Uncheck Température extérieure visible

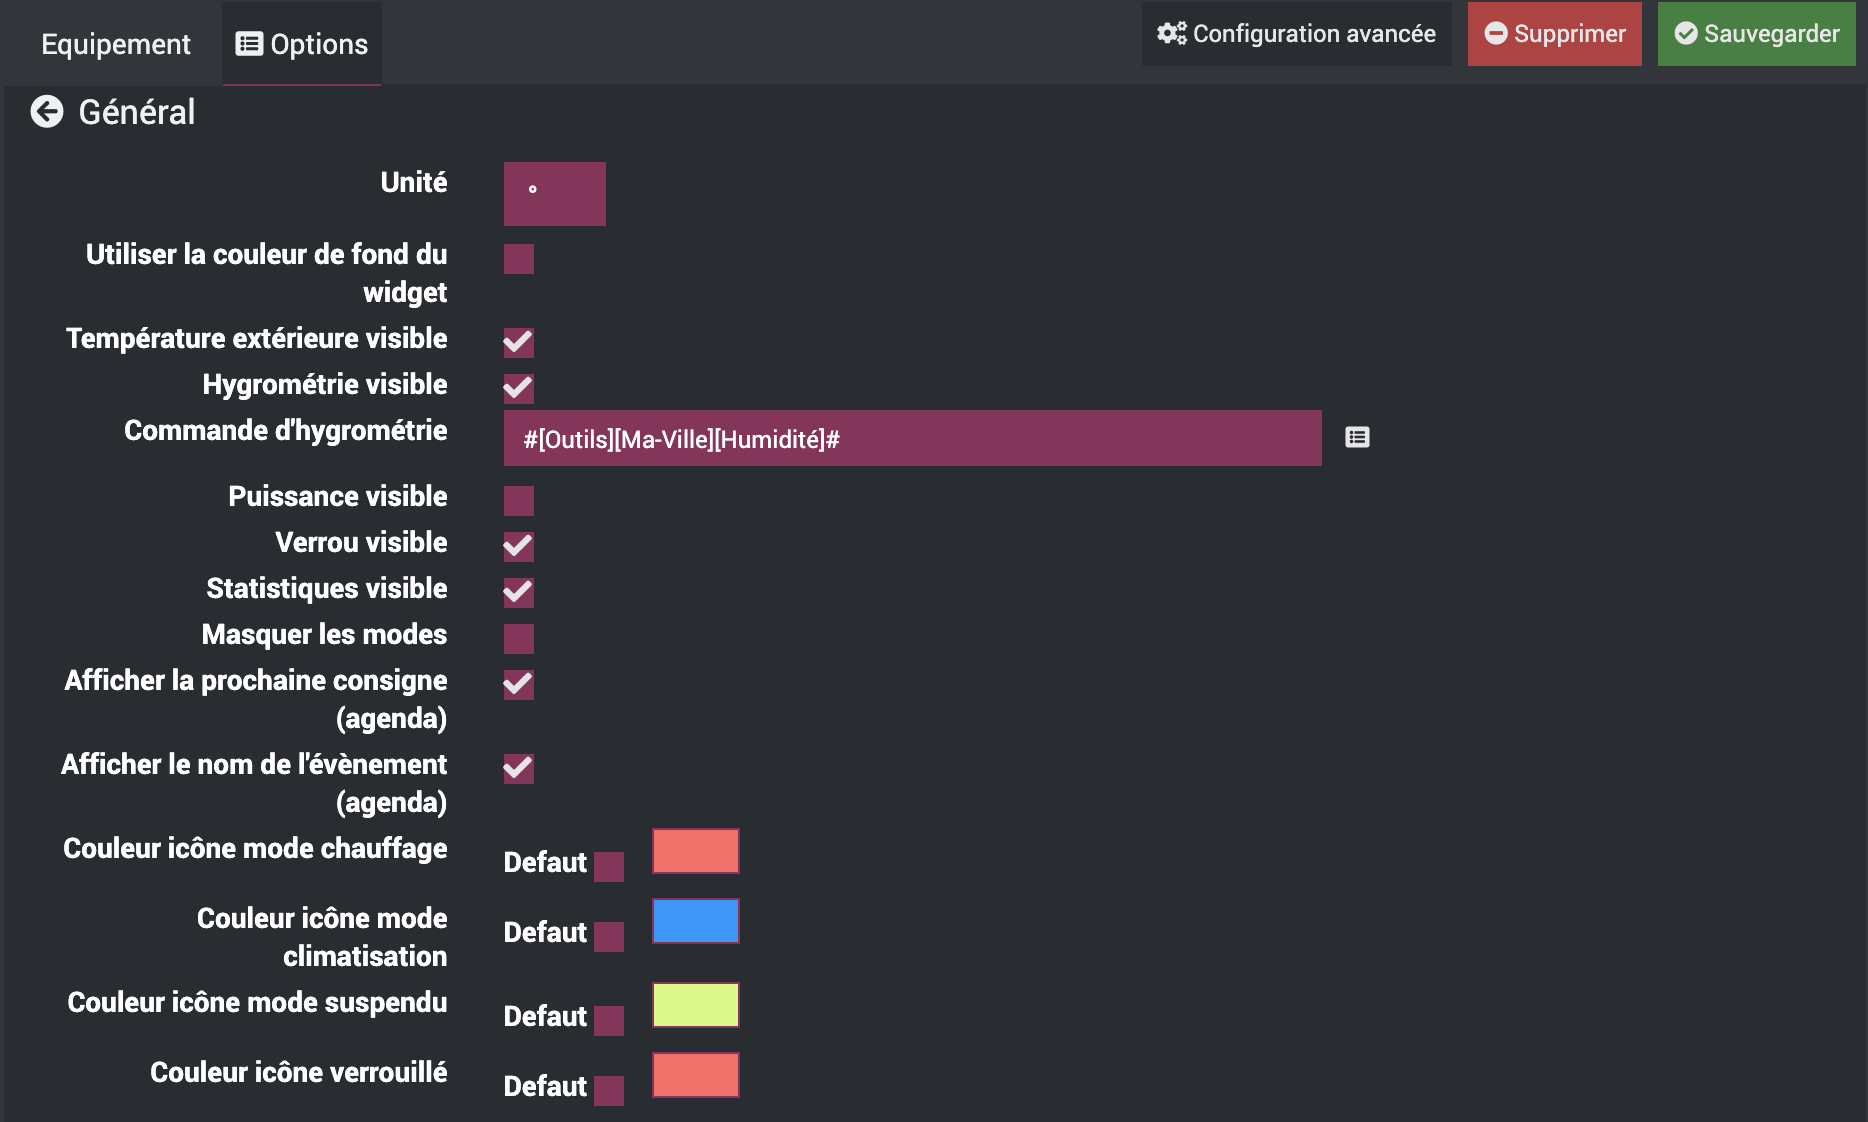pos(519,343)
